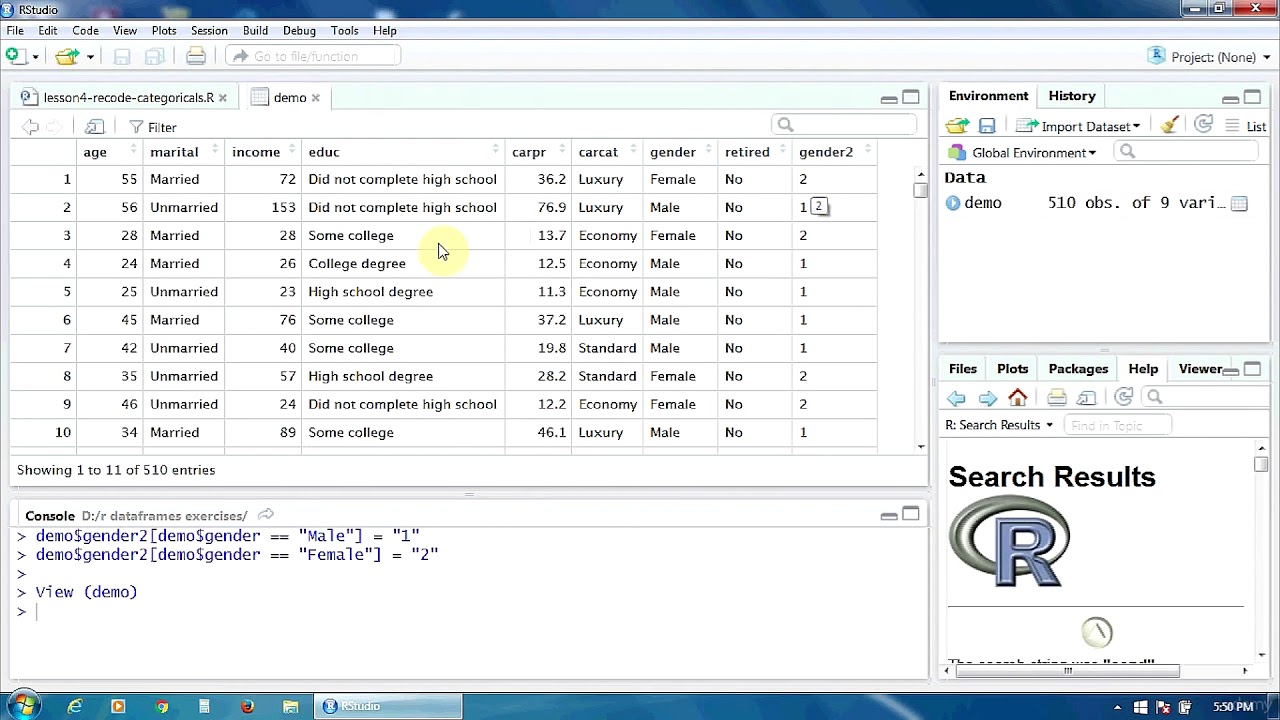Maximize the source pane
1280x720 pixels.
click(911, 97)
